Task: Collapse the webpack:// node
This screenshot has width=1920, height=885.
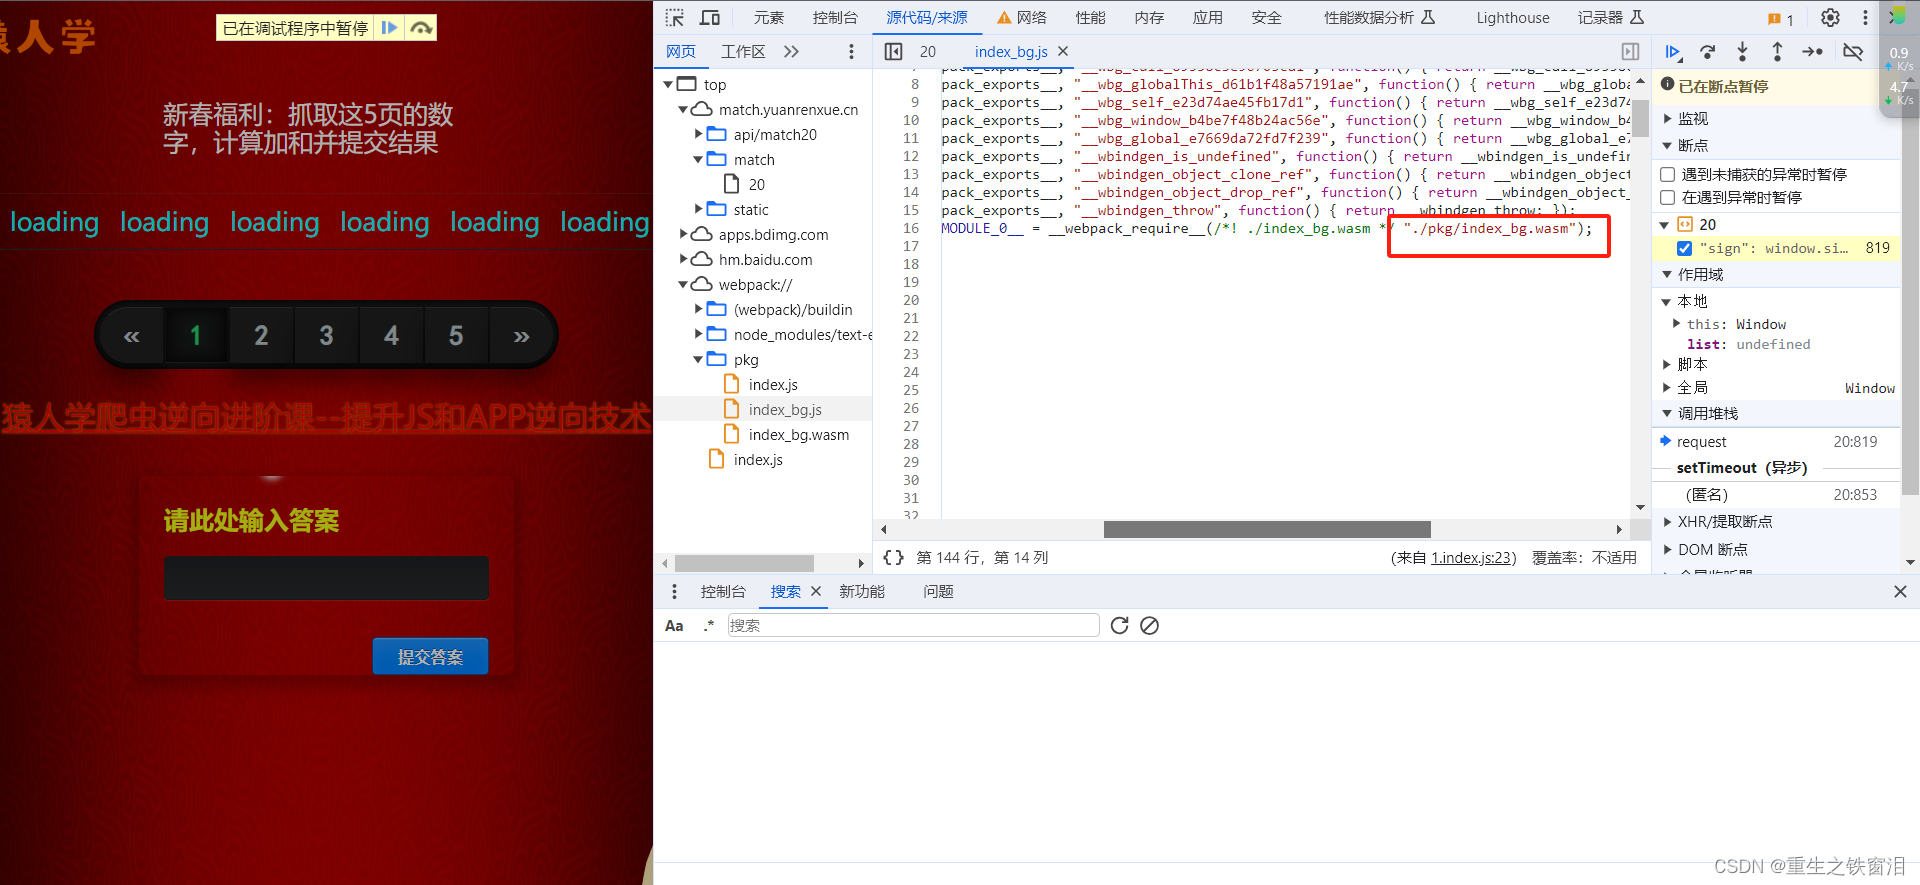Action: (684, 285)
